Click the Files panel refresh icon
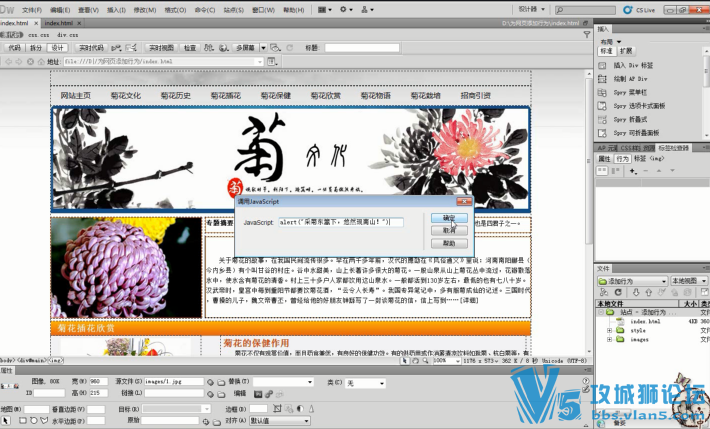The height and width of the screenshot is (429, 710). coord(618,293)
